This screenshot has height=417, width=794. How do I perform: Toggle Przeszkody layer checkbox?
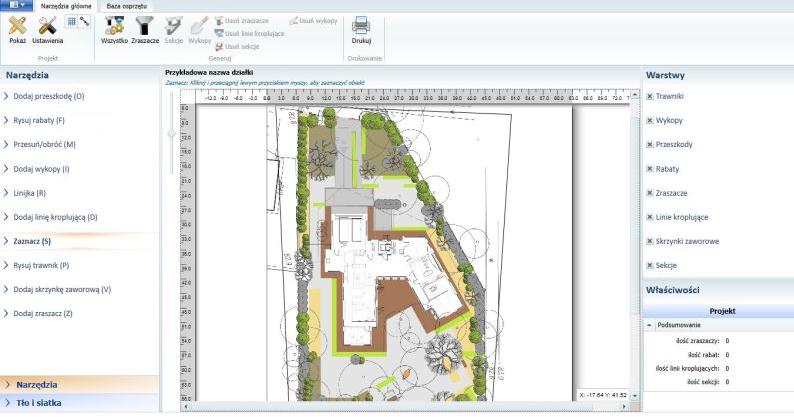tap(650, 144)
